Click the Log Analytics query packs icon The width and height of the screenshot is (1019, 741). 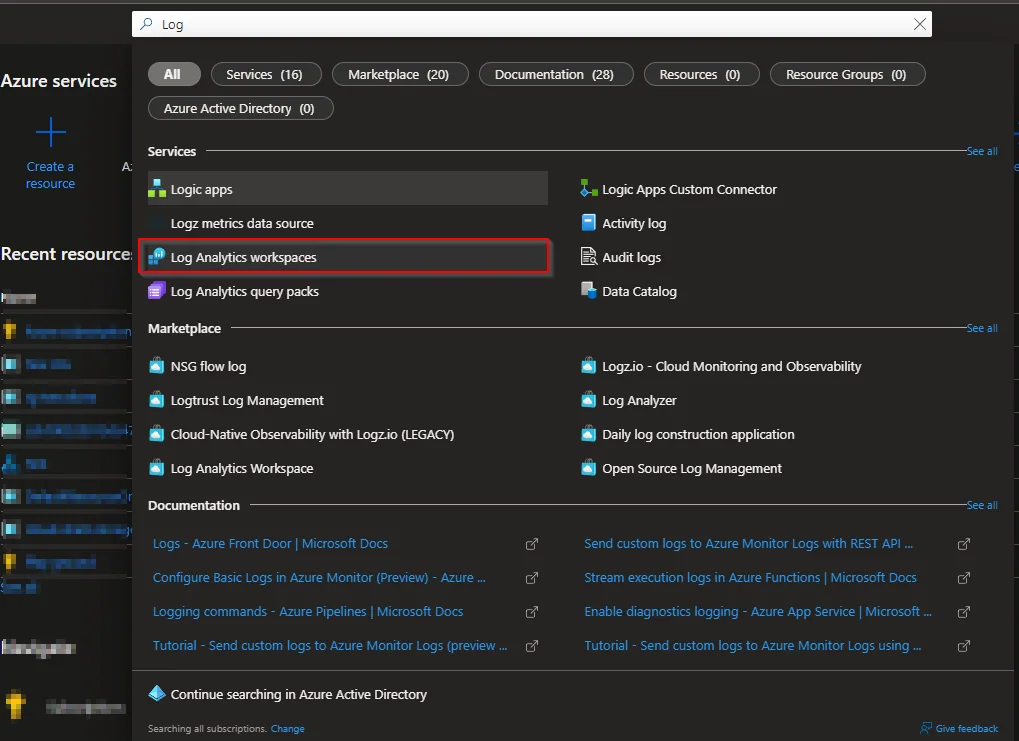157,291
